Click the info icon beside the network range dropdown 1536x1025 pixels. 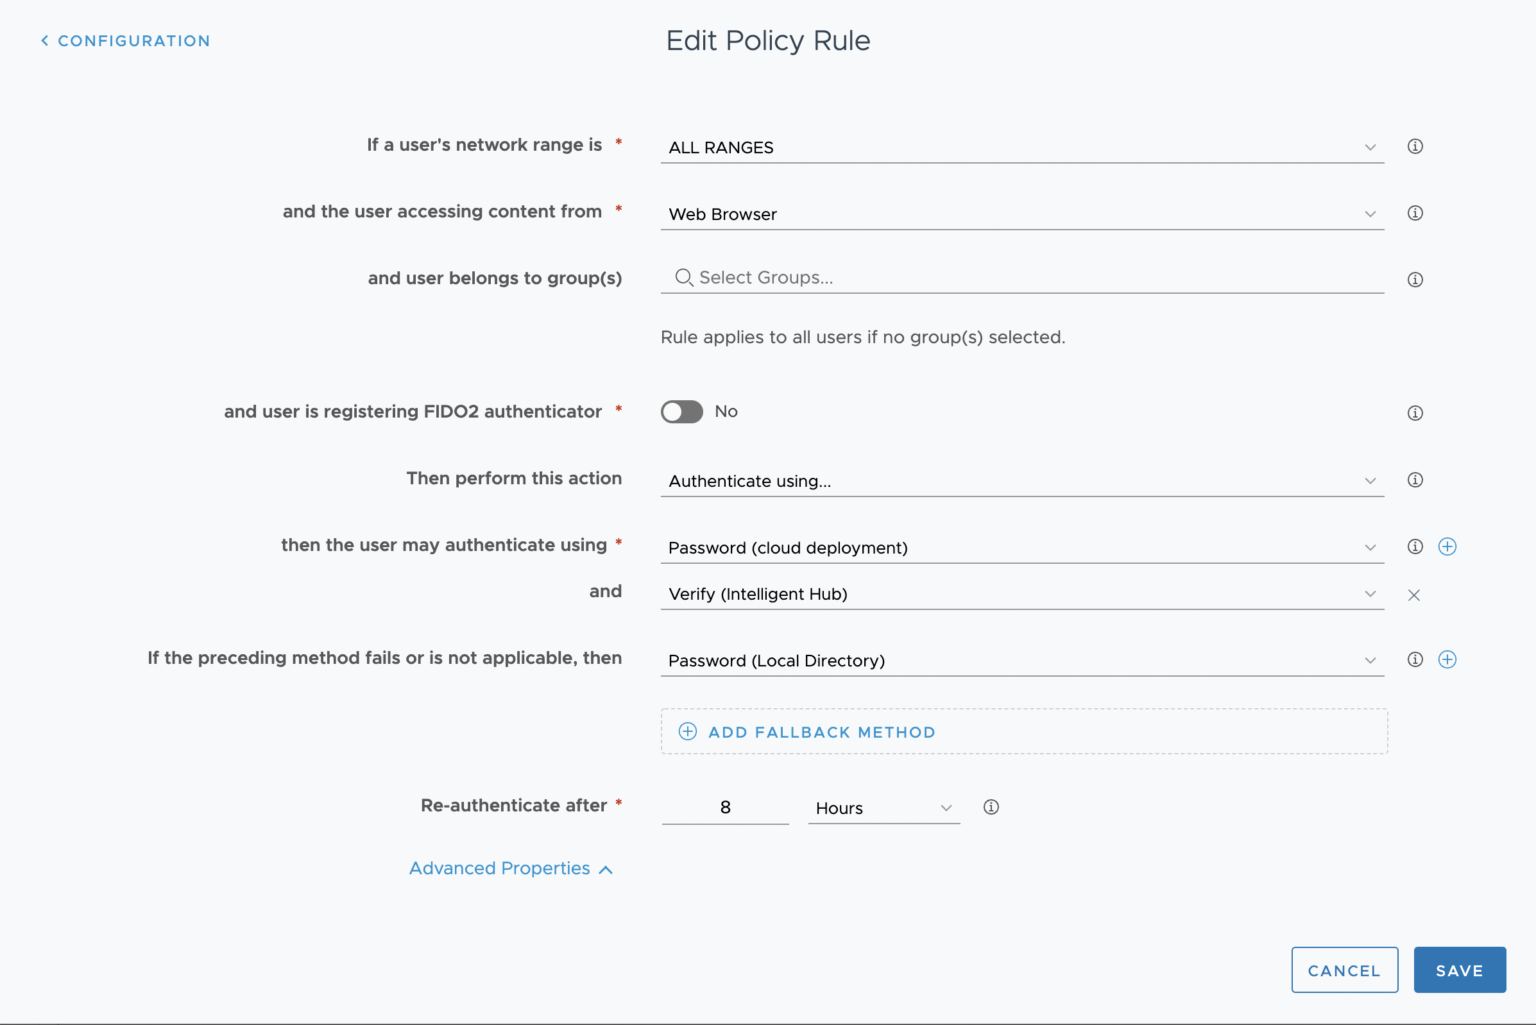click(x=1415, y=146)
